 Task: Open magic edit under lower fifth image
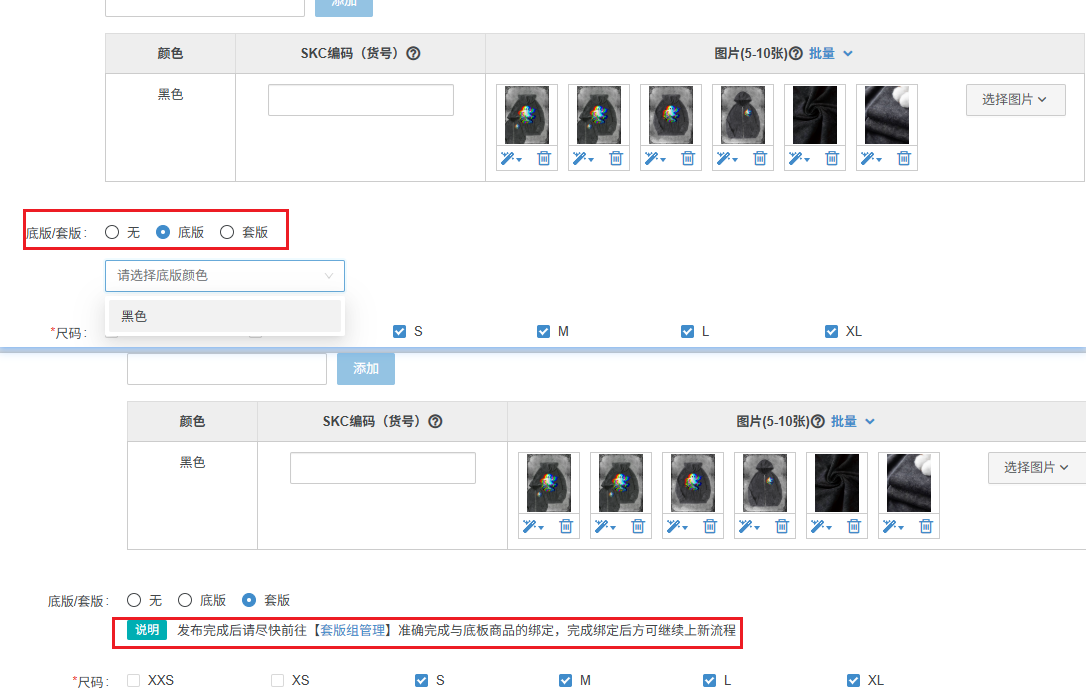pos(821,527)
